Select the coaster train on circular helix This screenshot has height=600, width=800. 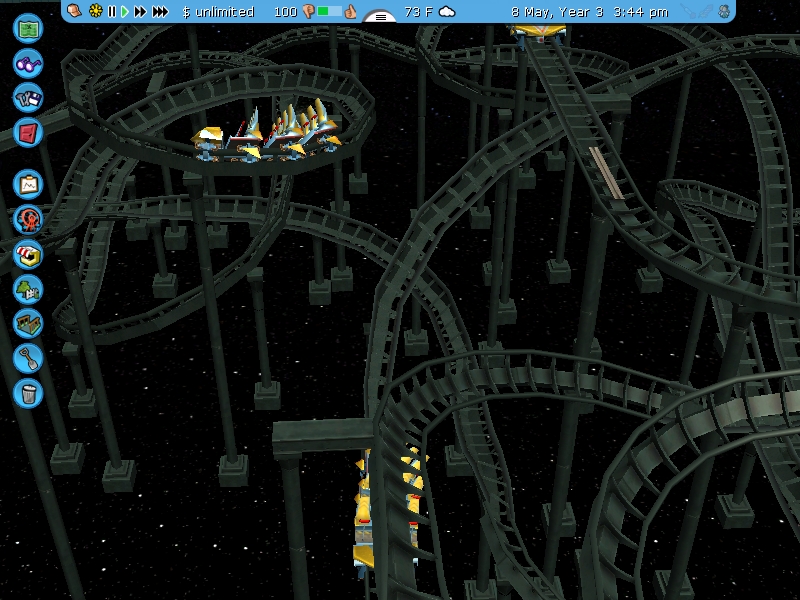266,133
